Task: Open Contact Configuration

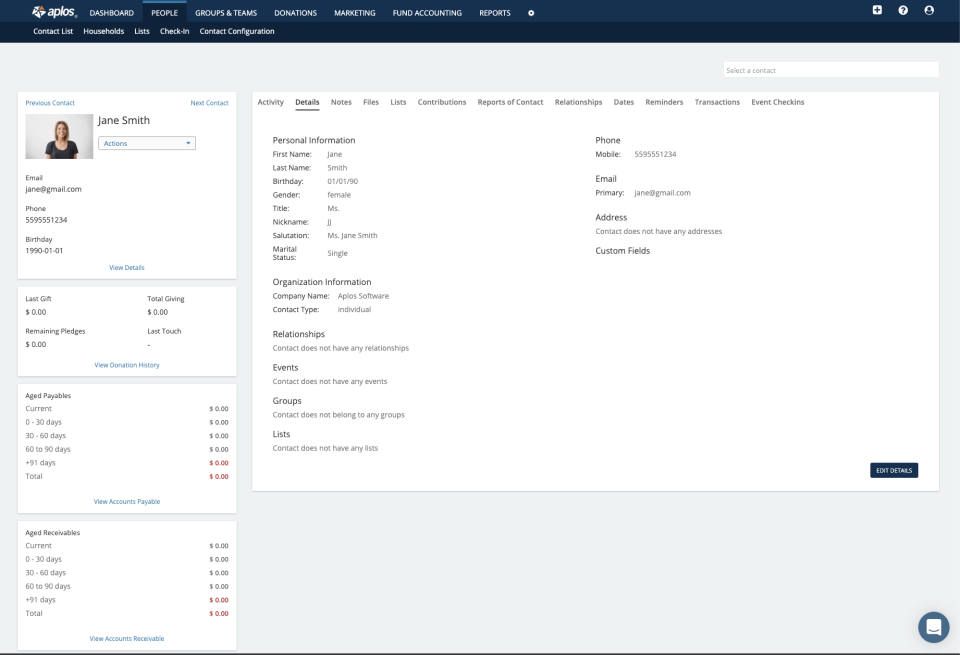Action: [237, 31]
